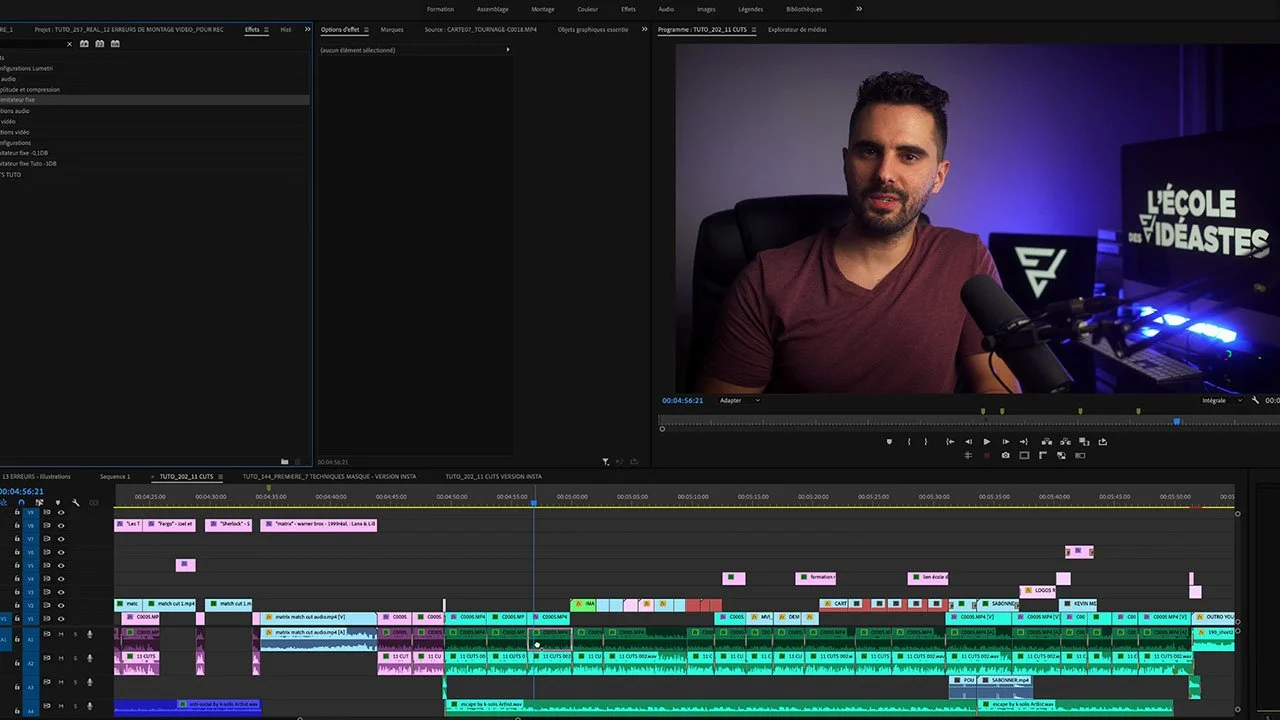Image resolution: width=1280 pixels, height=720 pixels.
Task: Select Objets graphiques essentiels tab
Action: coord(593,30)
